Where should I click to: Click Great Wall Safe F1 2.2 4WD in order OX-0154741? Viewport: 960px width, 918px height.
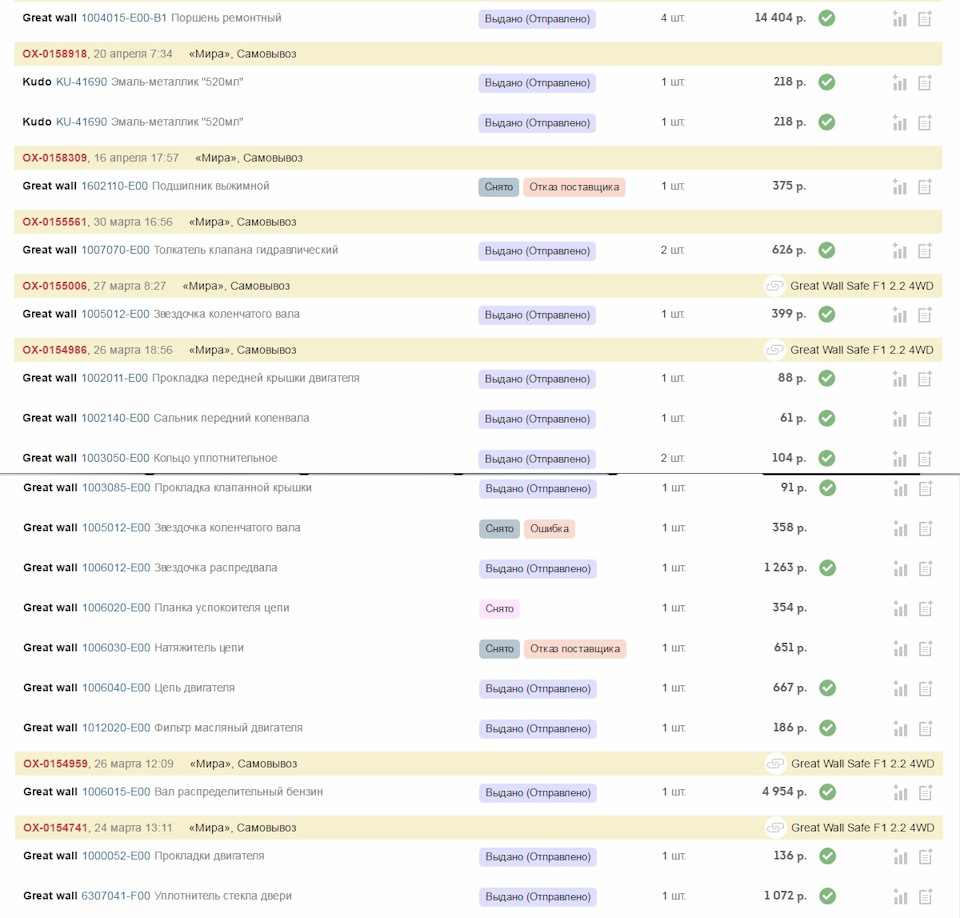coord(863,828)
